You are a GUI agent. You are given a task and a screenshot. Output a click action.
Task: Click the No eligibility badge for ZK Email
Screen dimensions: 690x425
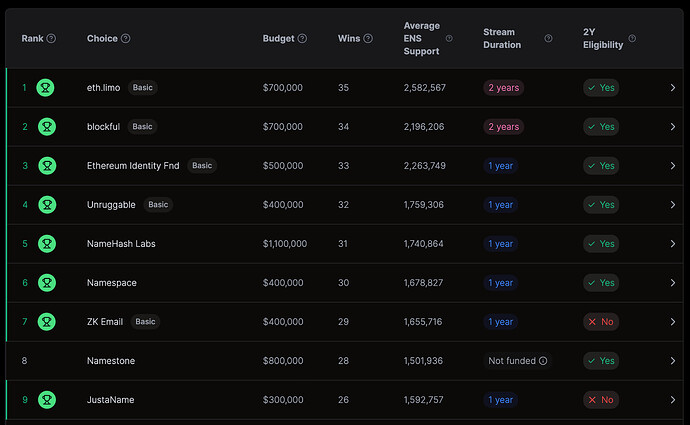(x=601, y=322)
